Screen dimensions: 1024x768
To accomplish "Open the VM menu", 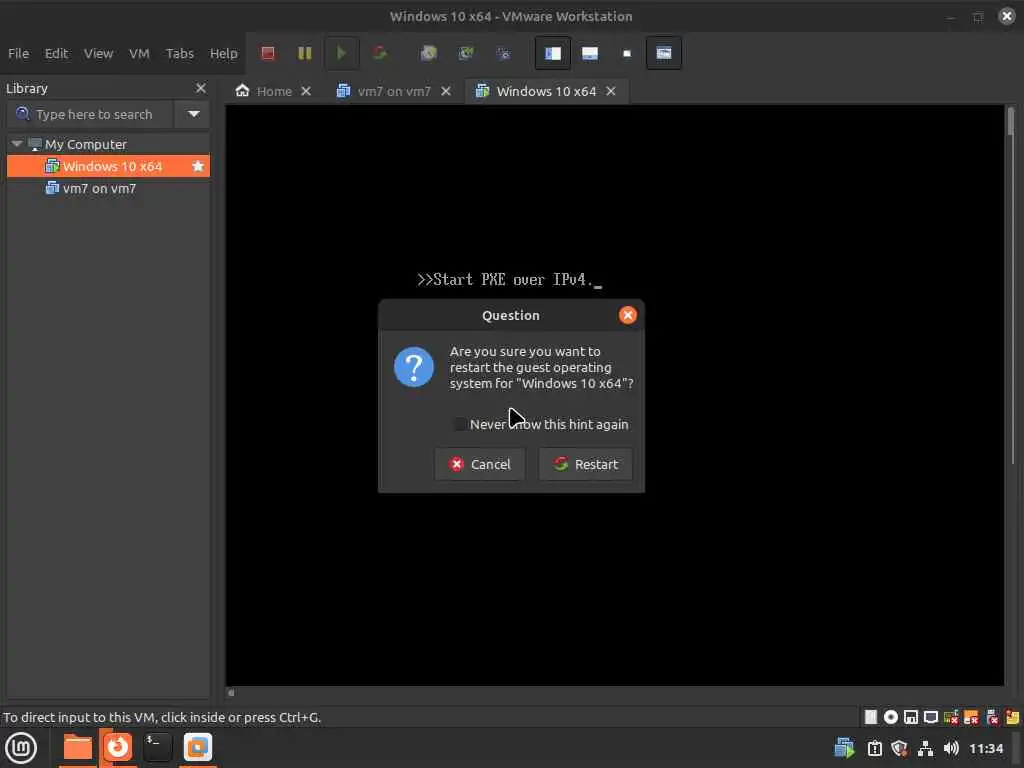I will point(139,53).
